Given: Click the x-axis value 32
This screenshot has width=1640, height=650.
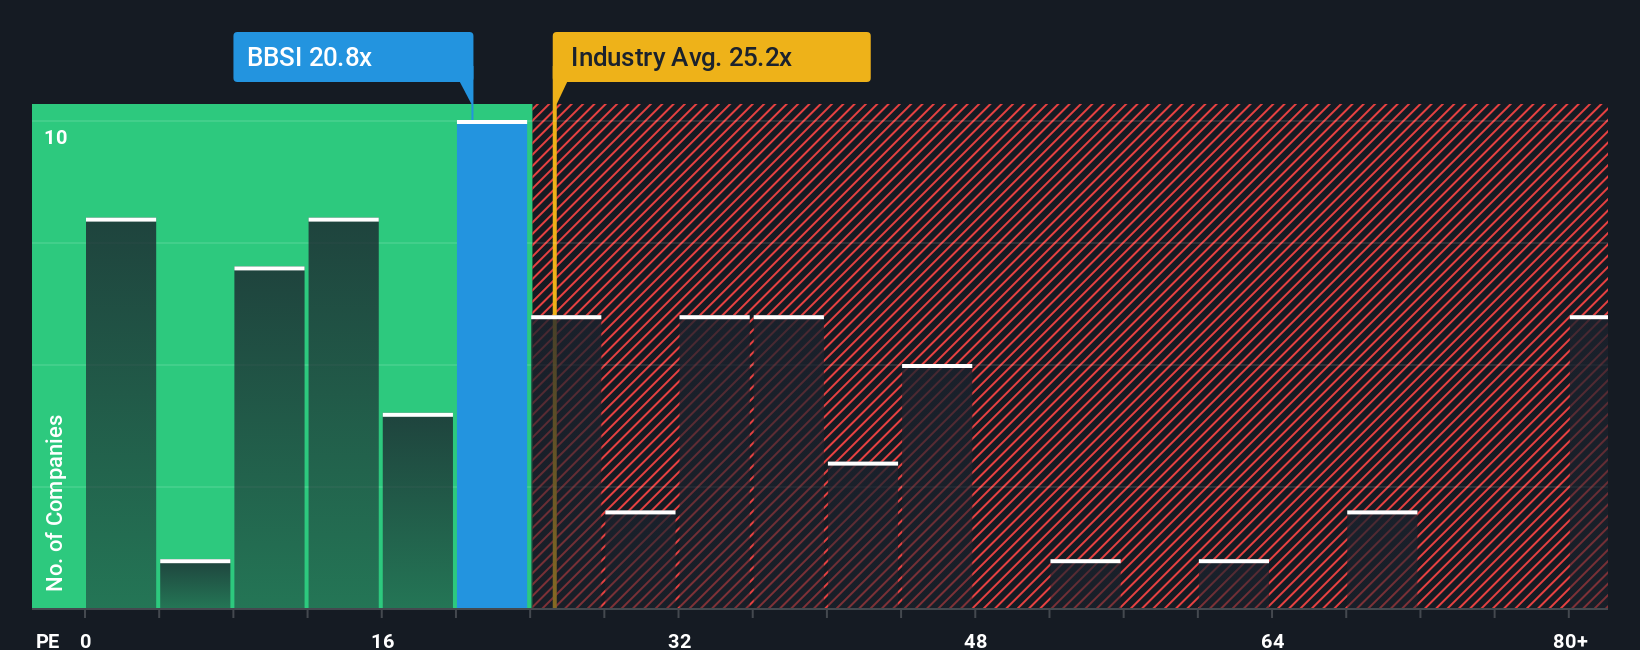Looking at the screenshot, I should [679, 640].
